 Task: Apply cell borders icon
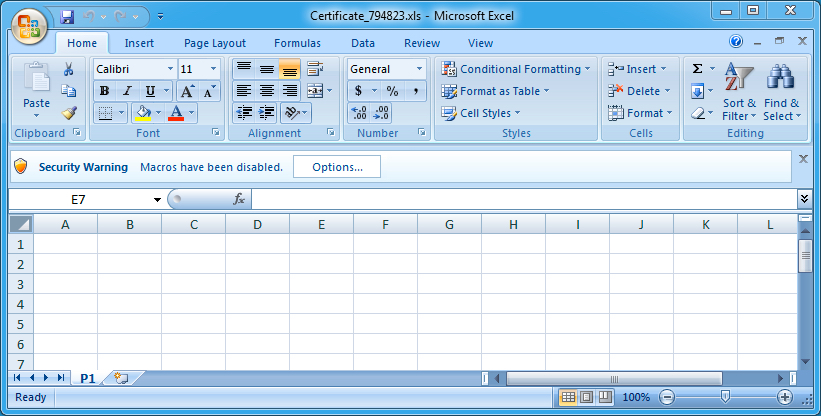coord(105,113)
